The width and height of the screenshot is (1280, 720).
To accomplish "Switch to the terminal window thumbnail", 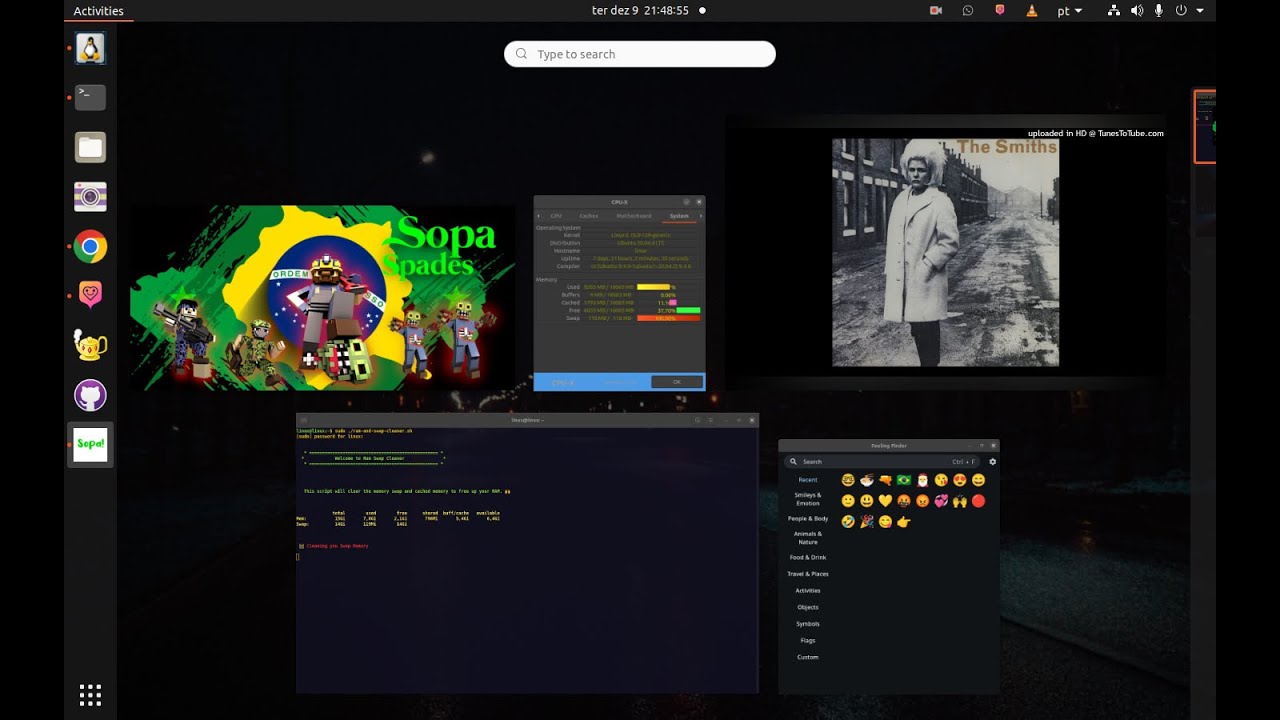I will click(x=527, y=553).
